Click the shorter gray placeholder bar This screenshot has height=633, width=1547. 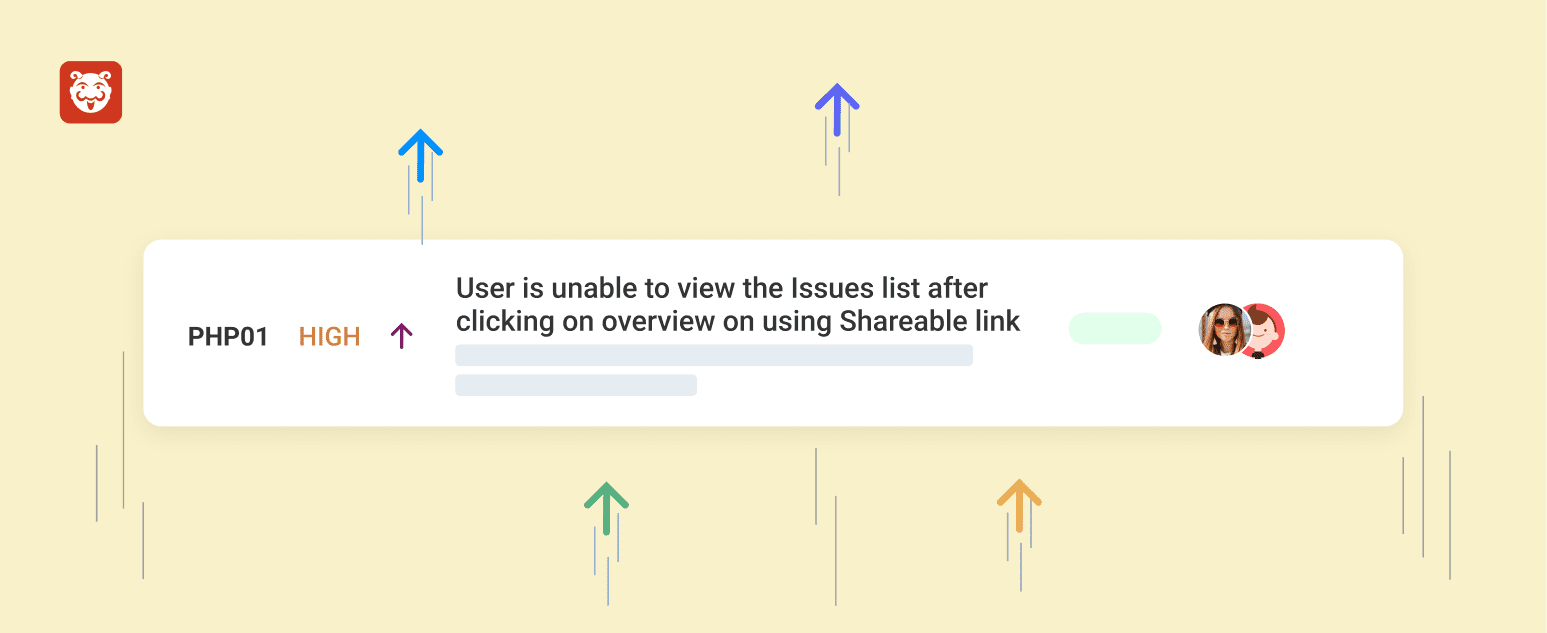pyautogui.click(x=576, y=385)
